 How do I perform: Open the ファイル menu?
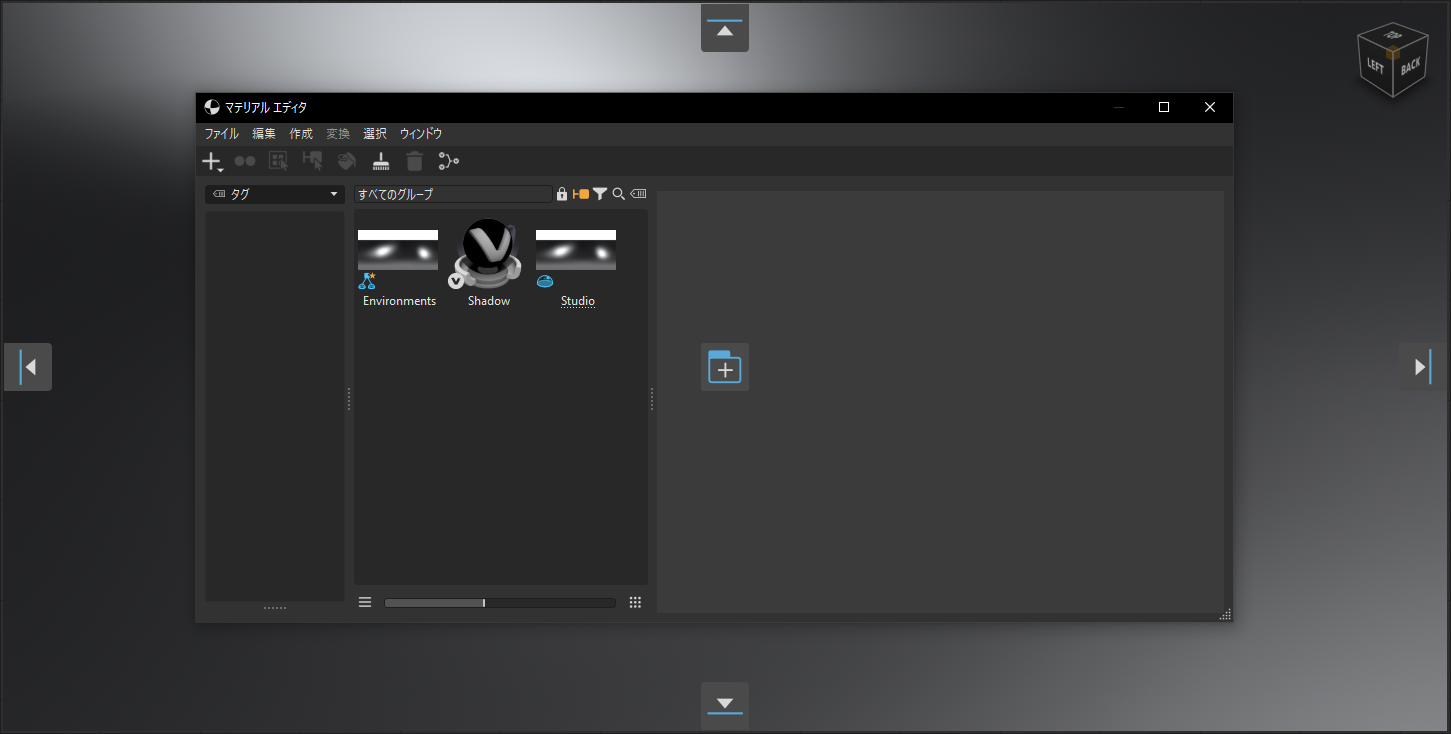pos(222,134)
